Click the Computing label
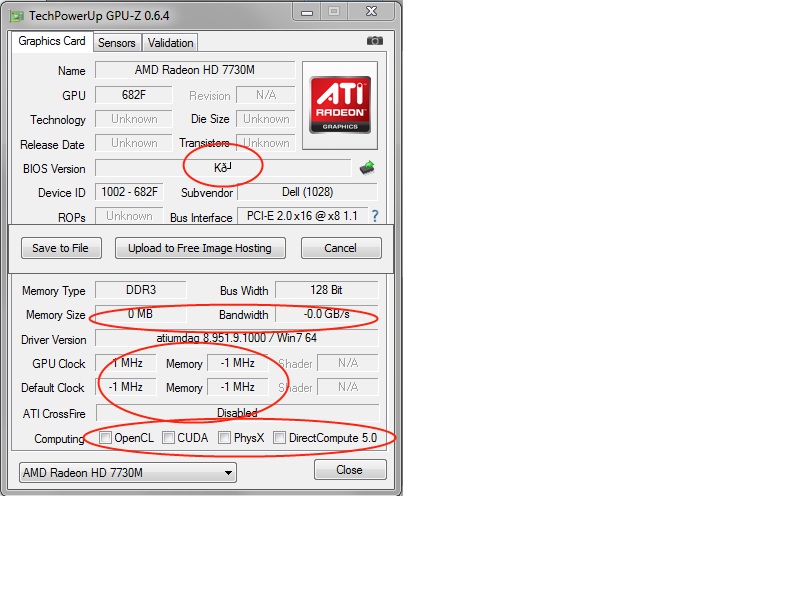Viewport: 800px width, 600px height. pos(59,439)
